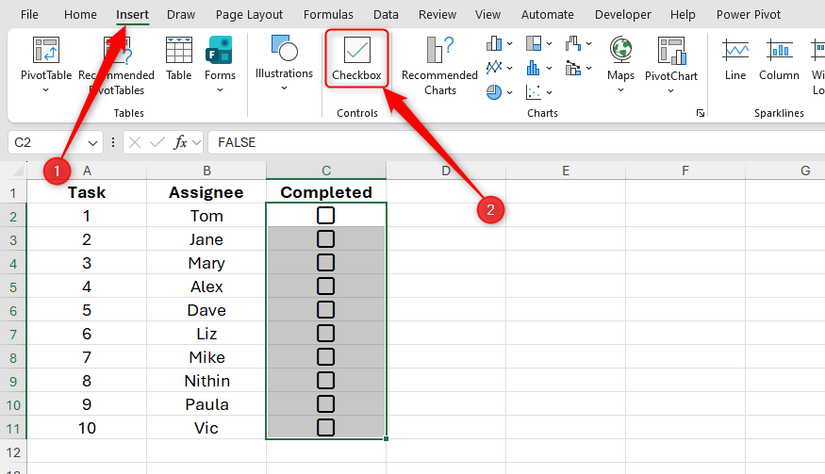Tick the checkbox in Mike's row
Image resolution: width=825 pixels, height=474 pixels.
pos(326,357)
